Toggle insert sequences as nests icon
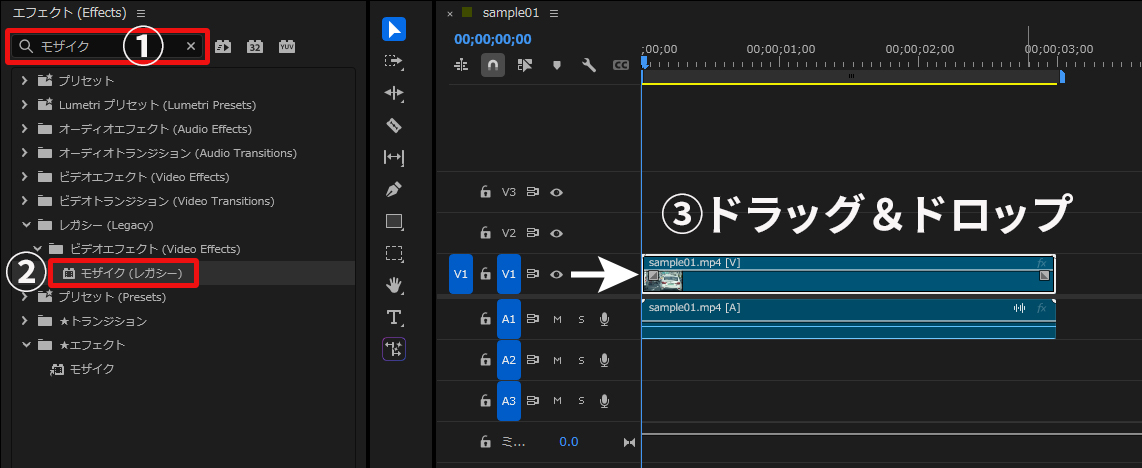This screenshot has width=1142, height=468. tap(461, 65)
